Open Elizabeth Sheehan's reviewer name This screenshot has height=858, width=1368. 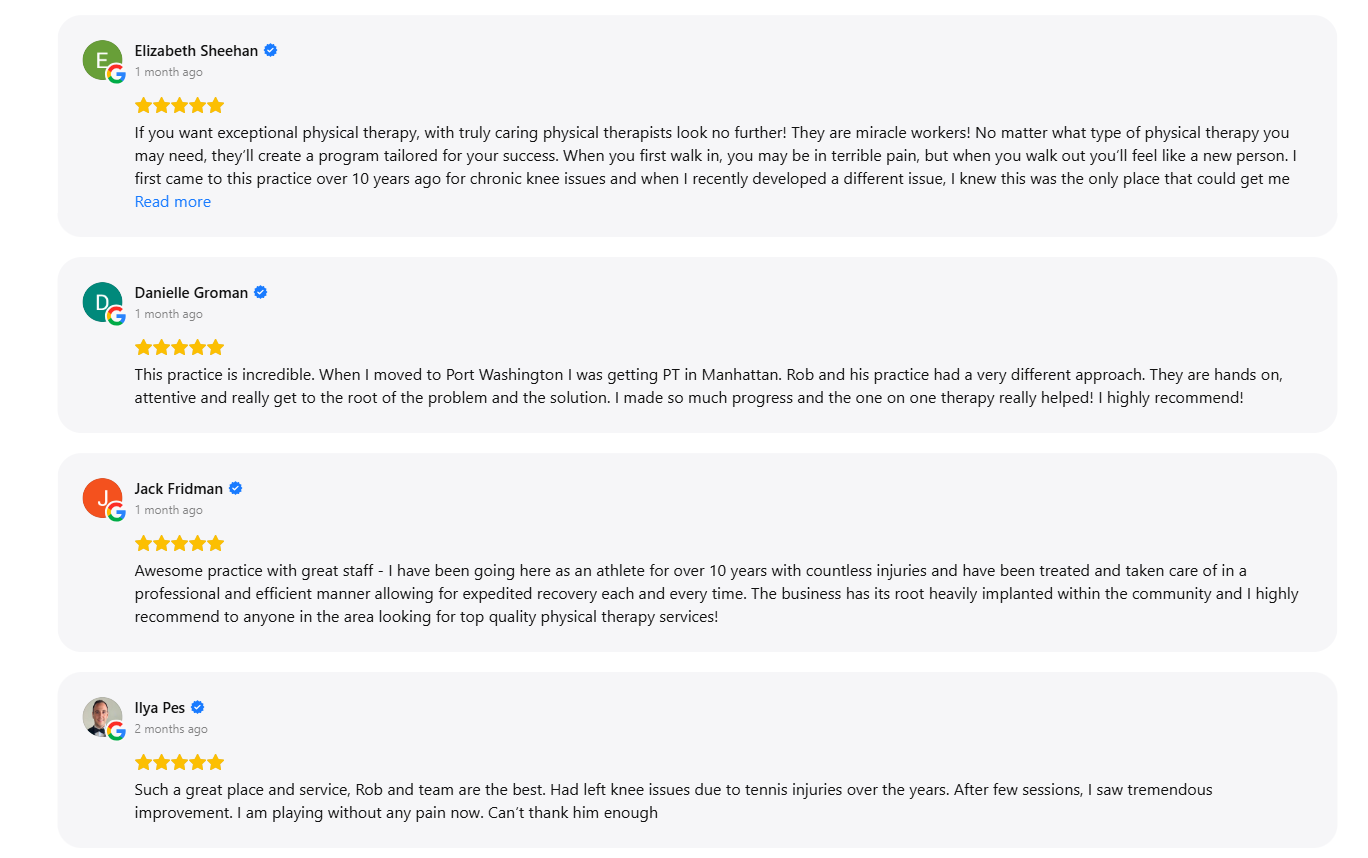(x=196, y=50)
